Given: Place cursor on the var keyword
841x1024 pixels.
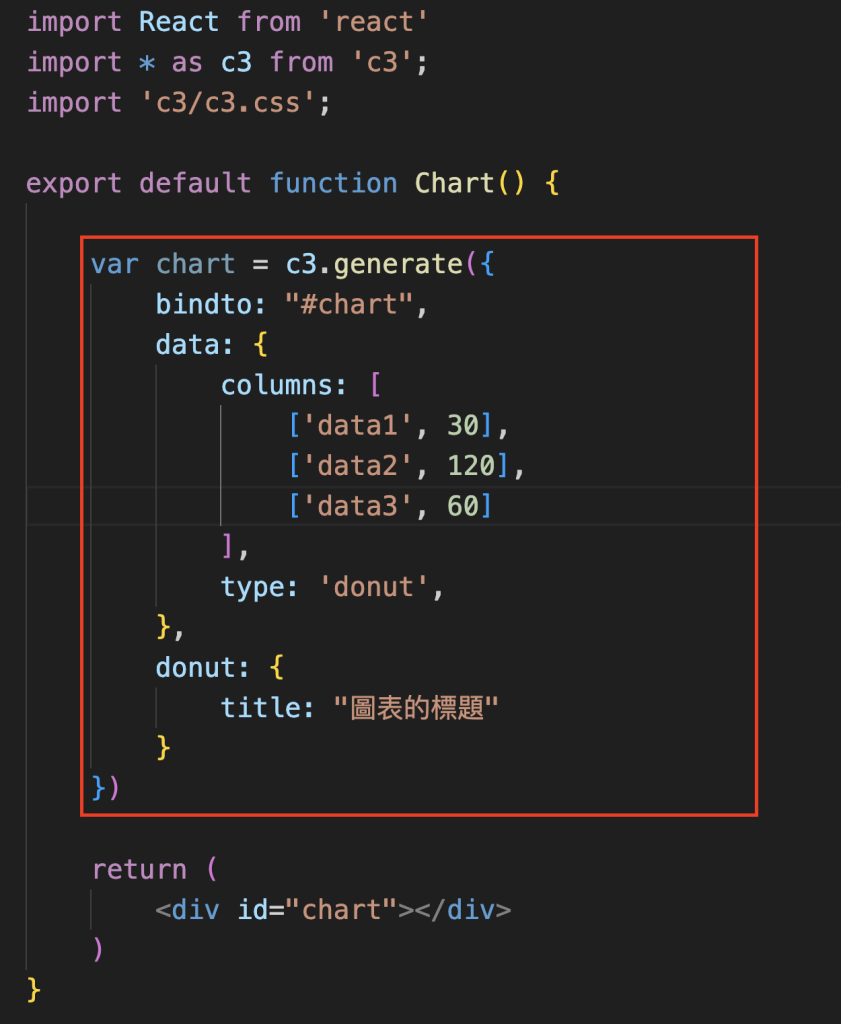Looking at the screenshot, I should click(x=115, y=264).
